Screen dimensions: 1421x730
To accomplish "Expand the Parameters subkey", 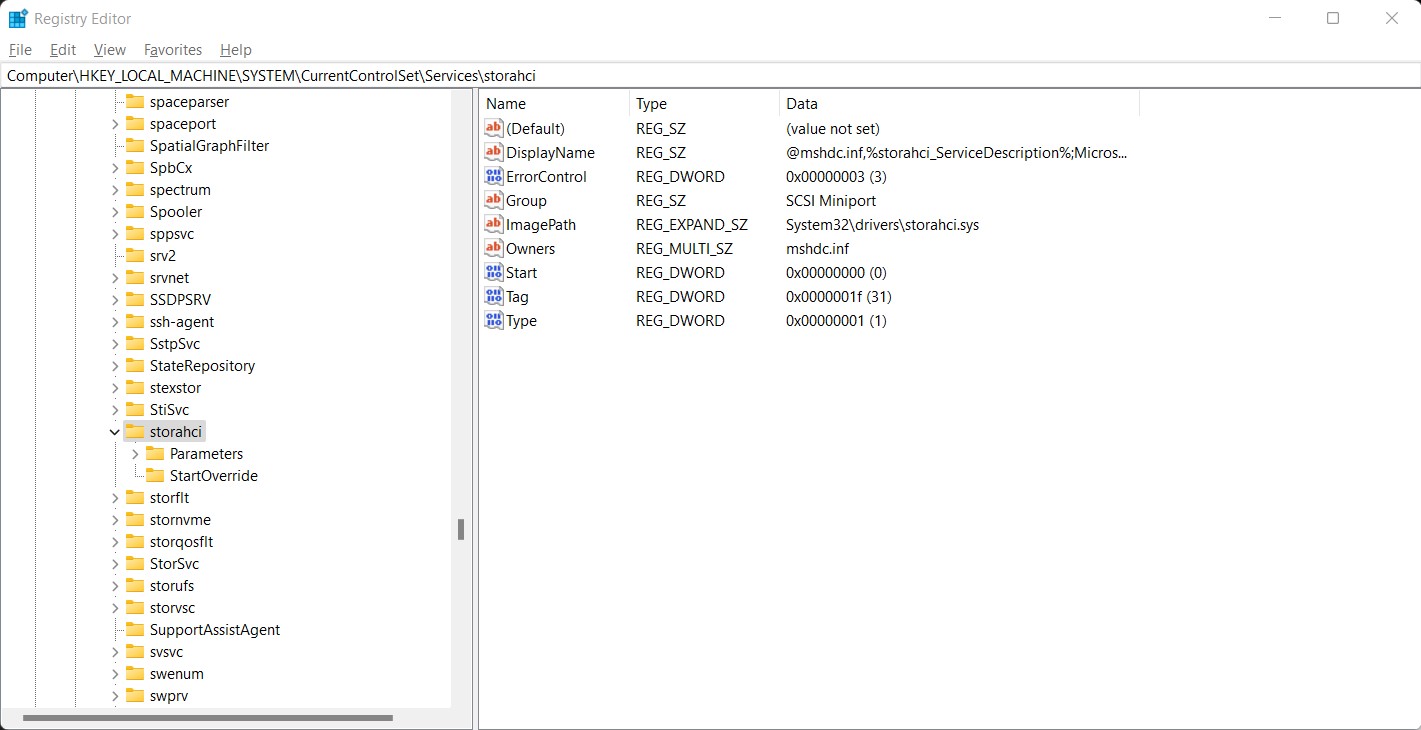I will point(135,454).
